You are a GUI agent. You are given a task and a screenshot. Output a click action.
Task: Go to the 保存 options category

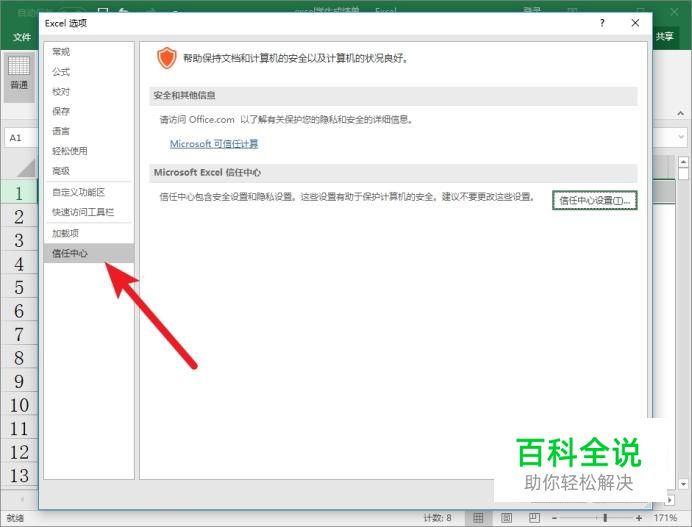click(61, 111)
